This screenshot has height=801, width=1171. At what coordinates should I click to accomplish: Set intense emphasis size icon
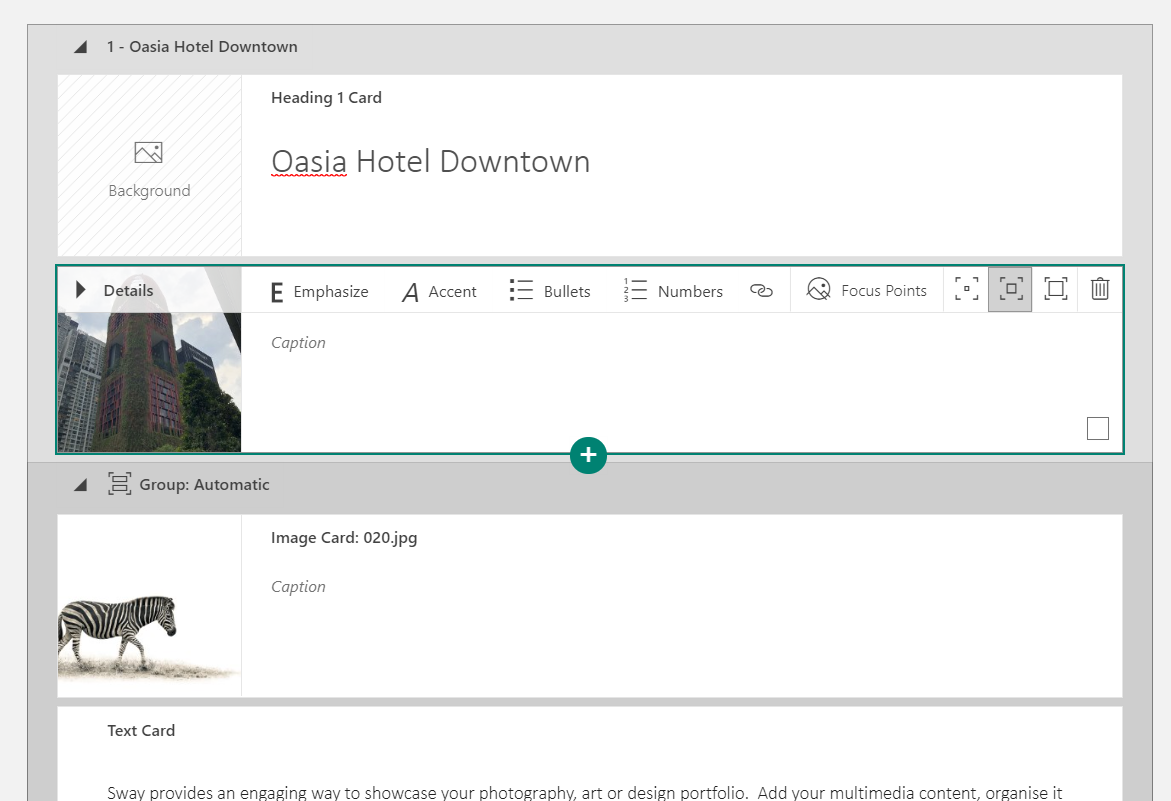(x=1055, y=289)
